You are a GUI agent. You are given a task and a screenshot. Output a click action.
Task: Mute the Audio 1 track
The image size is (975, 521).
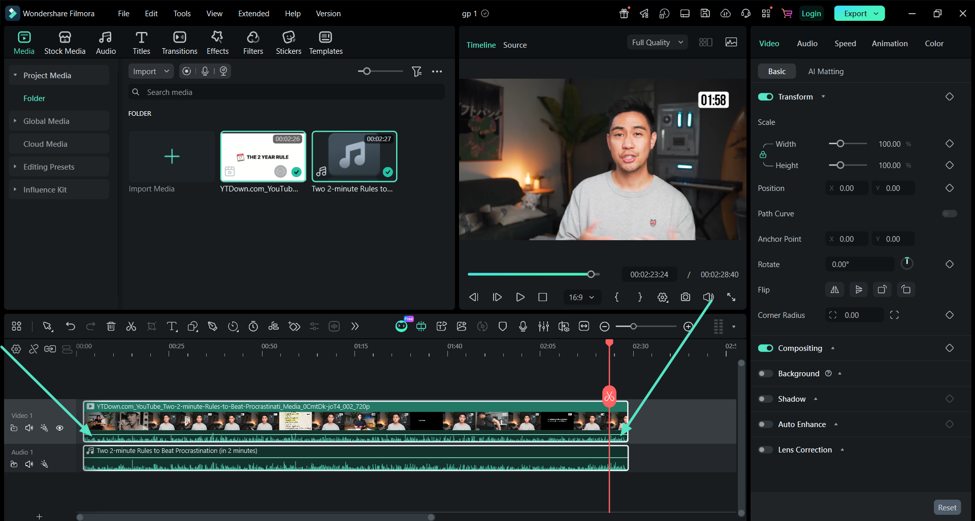(29, 464)
